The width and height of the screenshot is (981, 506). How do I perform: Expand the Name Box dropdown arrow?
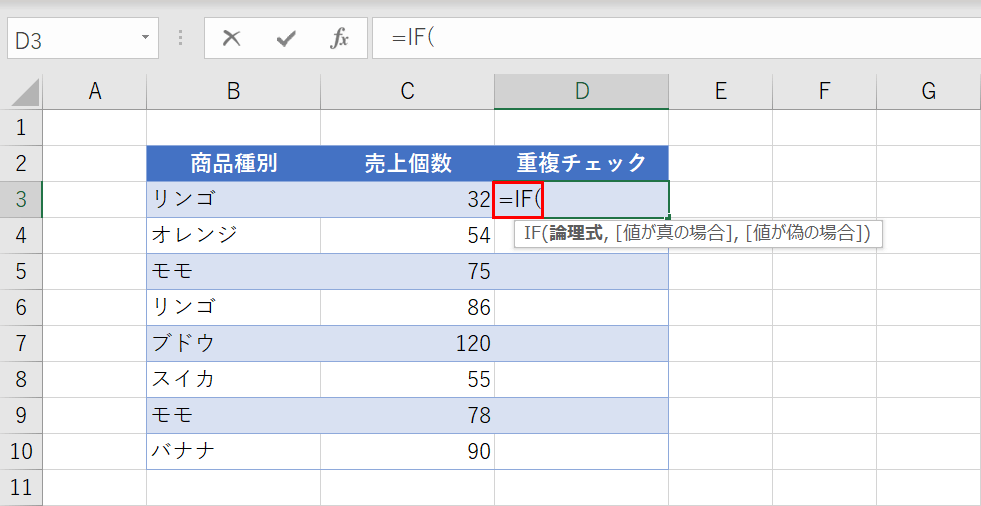(x=146, y=38)
